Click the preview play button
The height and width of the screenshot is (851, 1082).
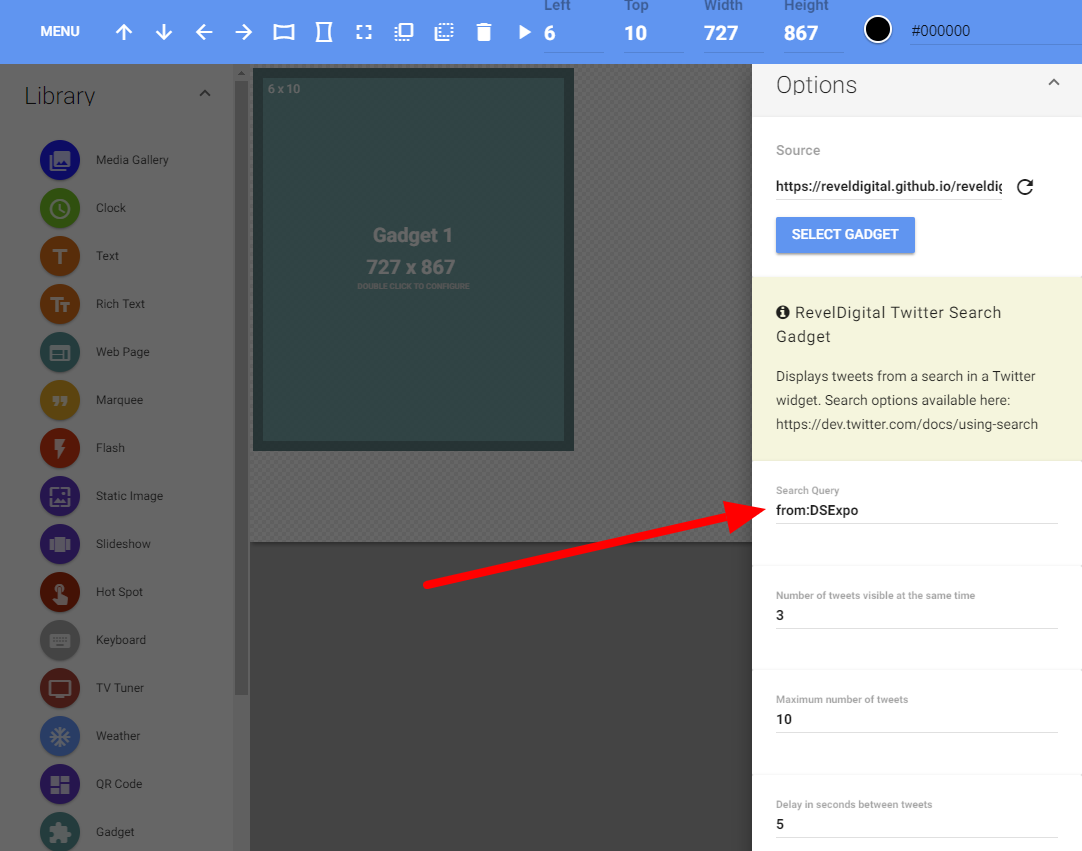524,32
